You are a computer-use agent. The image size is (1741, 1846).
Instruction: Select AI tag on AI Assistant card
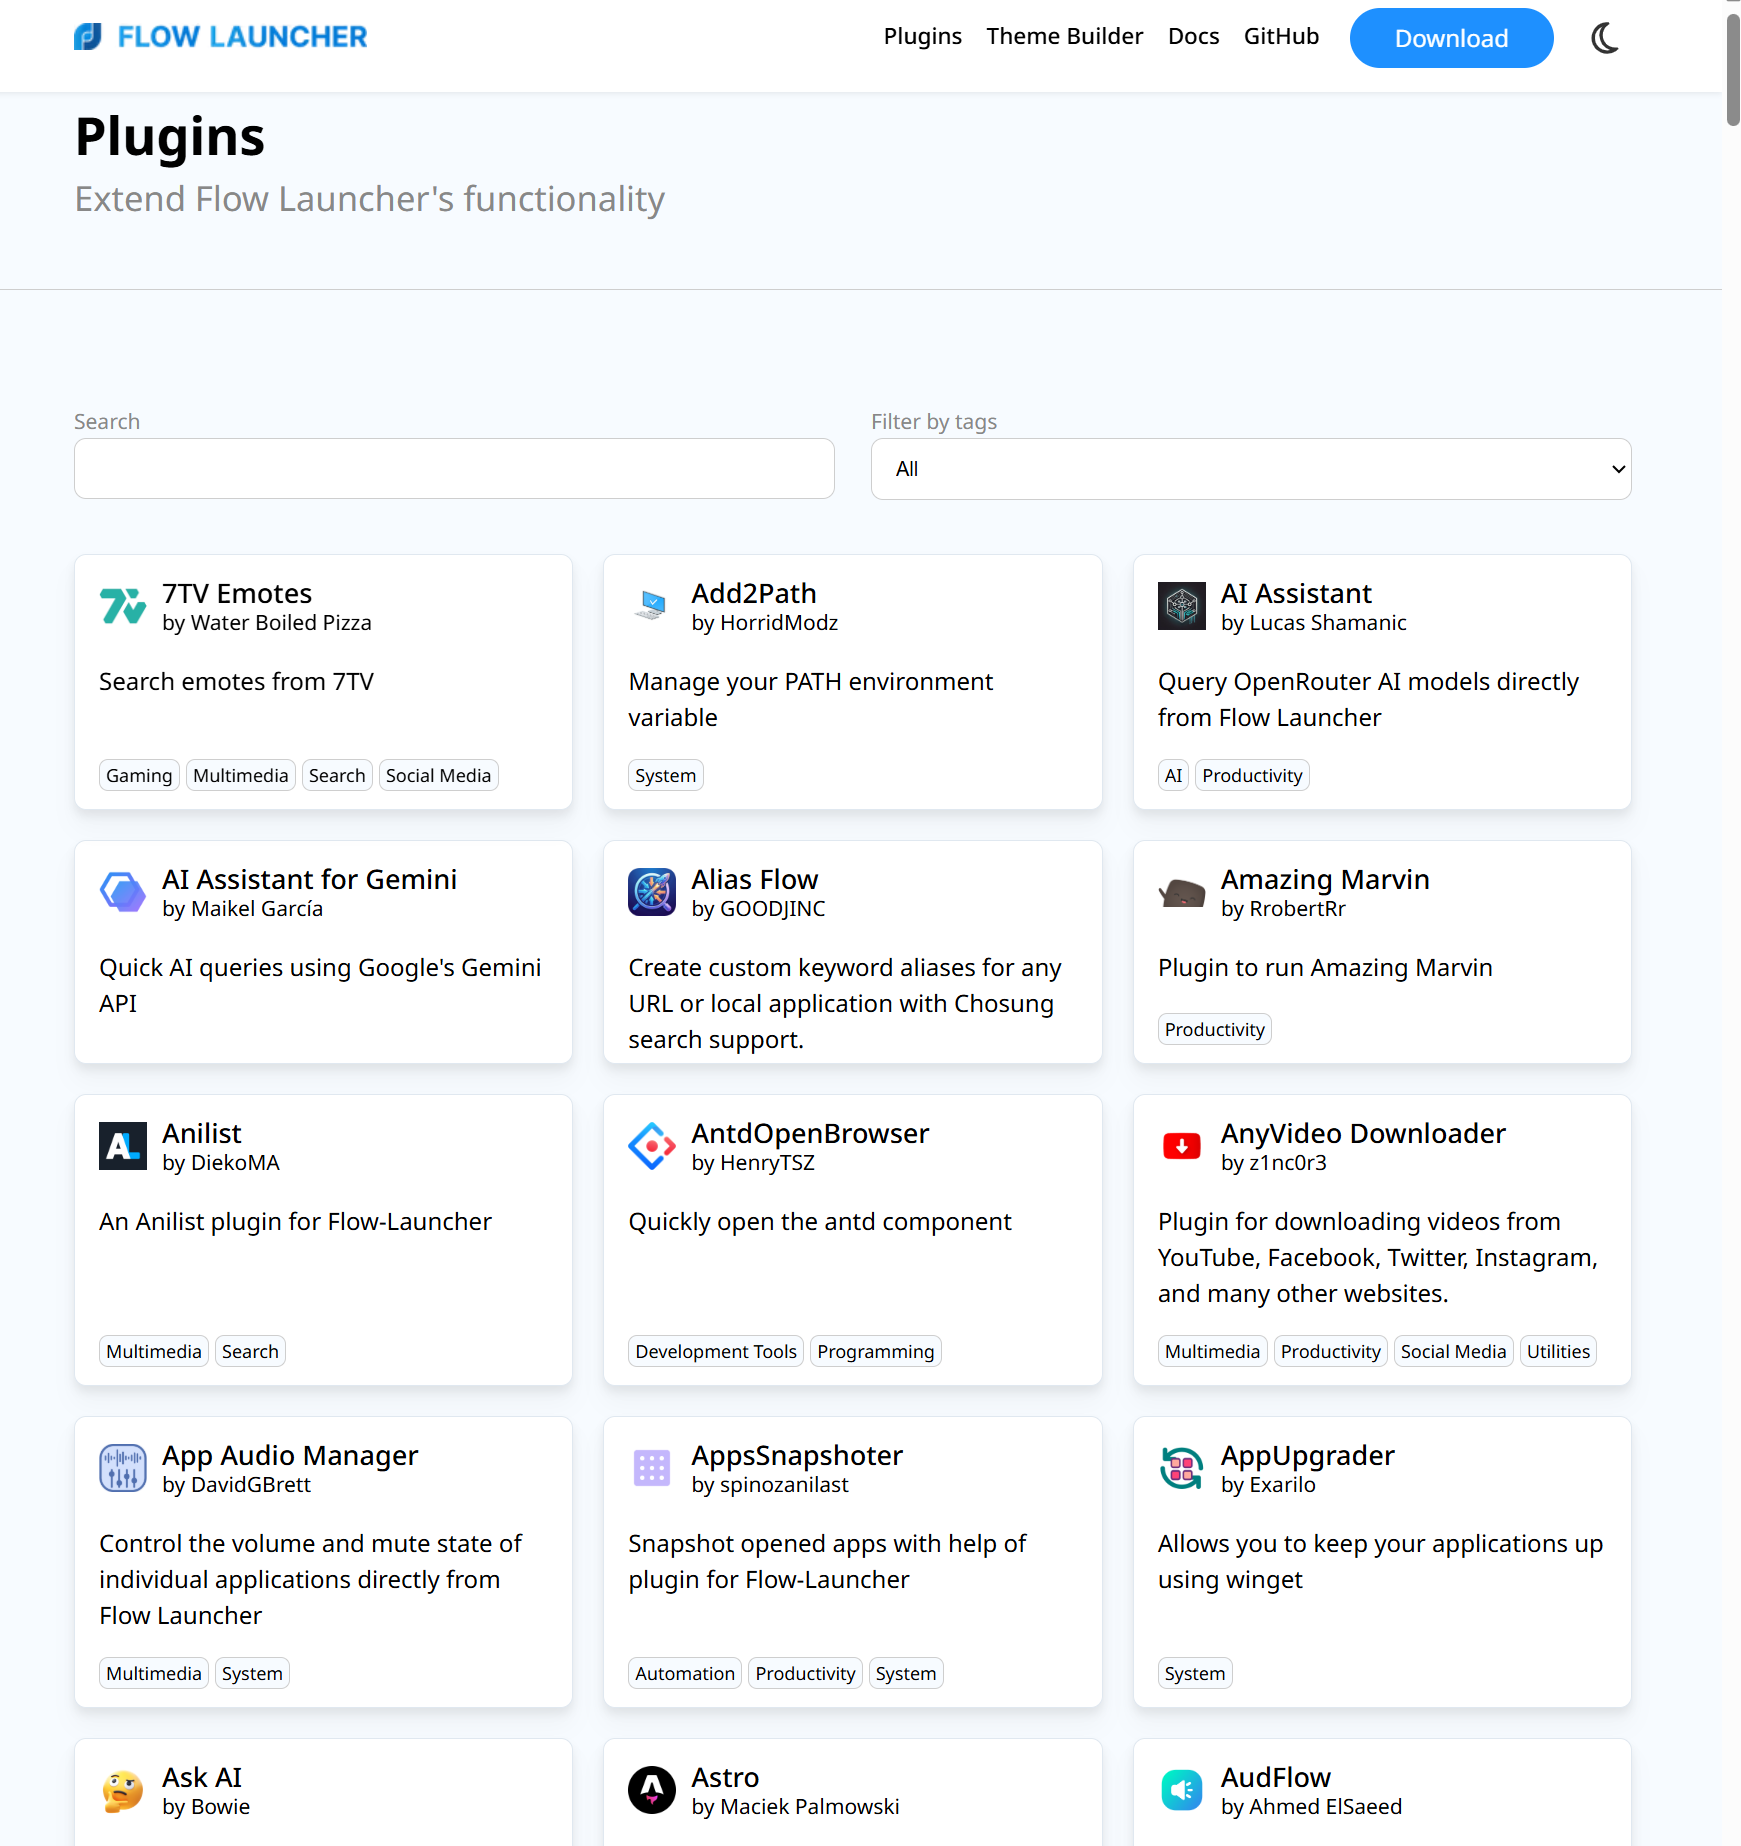[x=1173, y=775]
